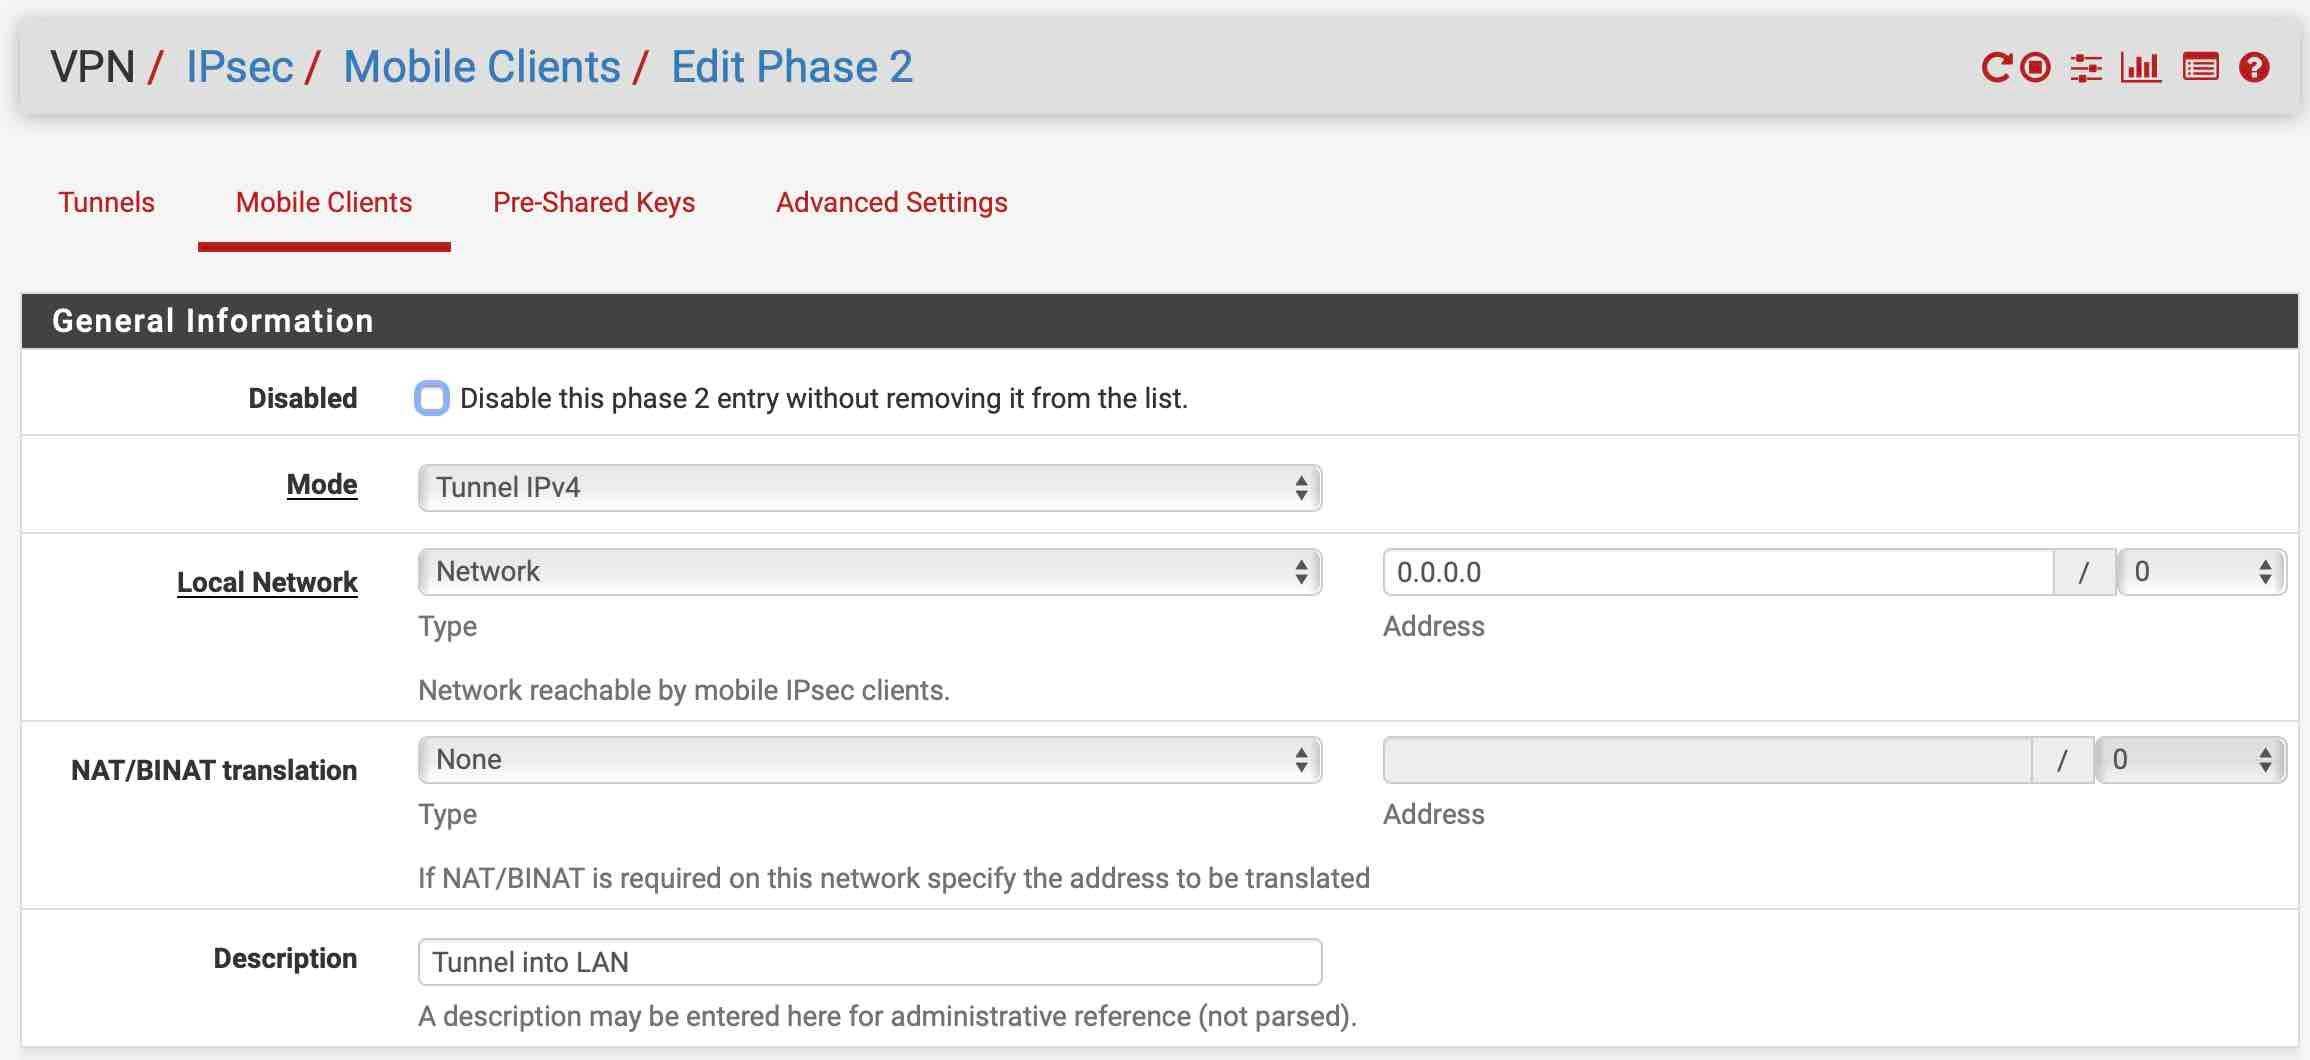Screen dimensions: 2310x1060
Task: Go to the Advanced Settings tab
Action: click(891, 203)
